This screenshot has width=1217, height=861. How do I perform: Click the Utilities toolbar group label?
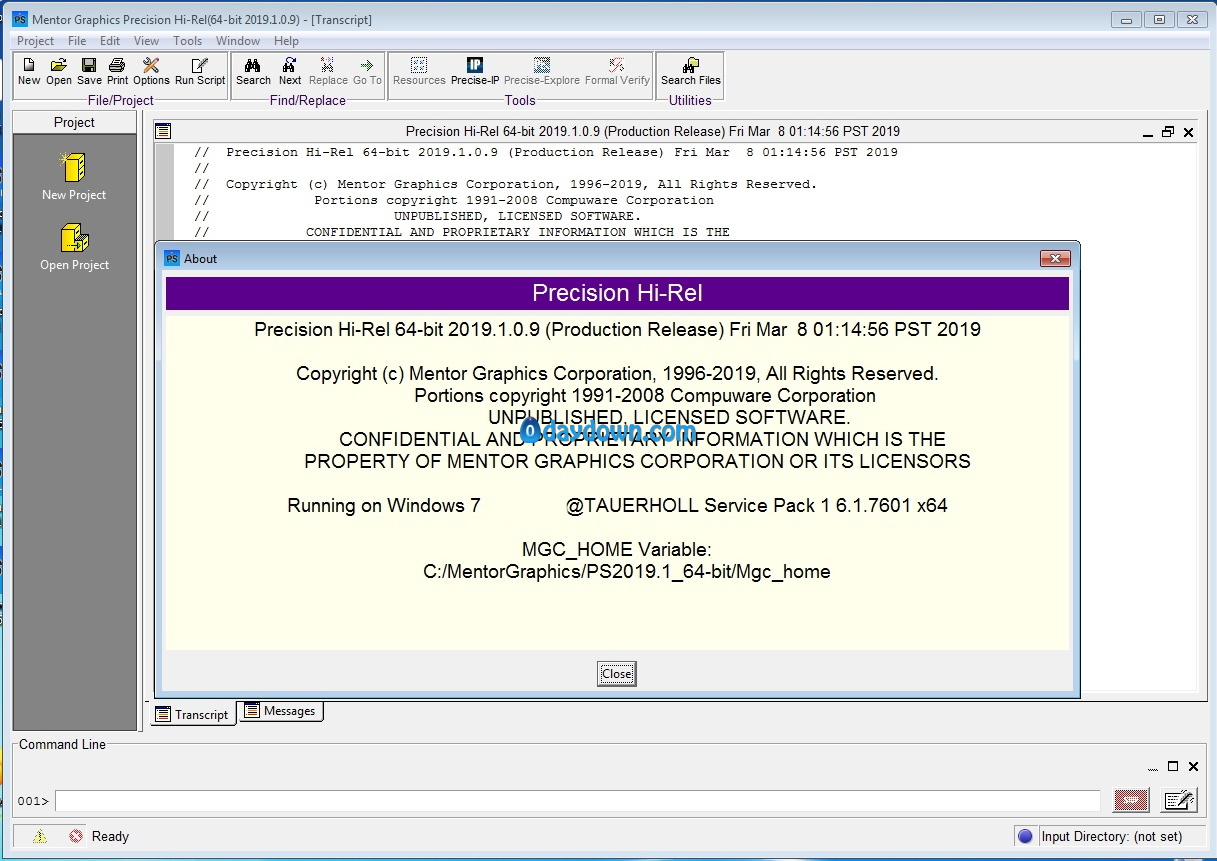tap(690, 100)
